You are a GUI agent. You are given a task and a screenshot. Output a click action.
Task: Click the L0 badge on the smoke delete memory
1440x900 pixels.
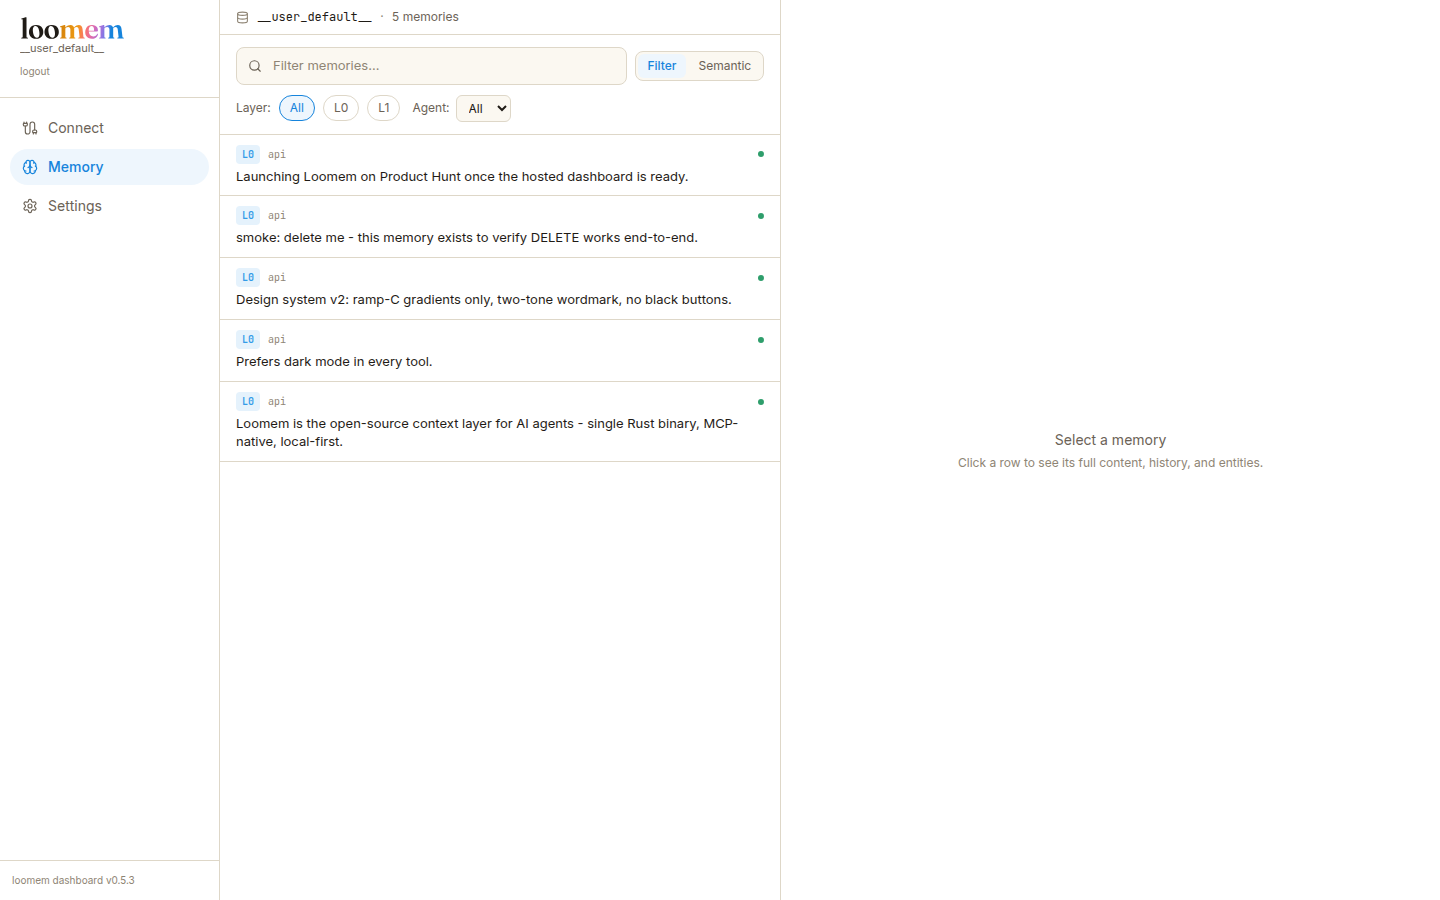coord(248,215)
